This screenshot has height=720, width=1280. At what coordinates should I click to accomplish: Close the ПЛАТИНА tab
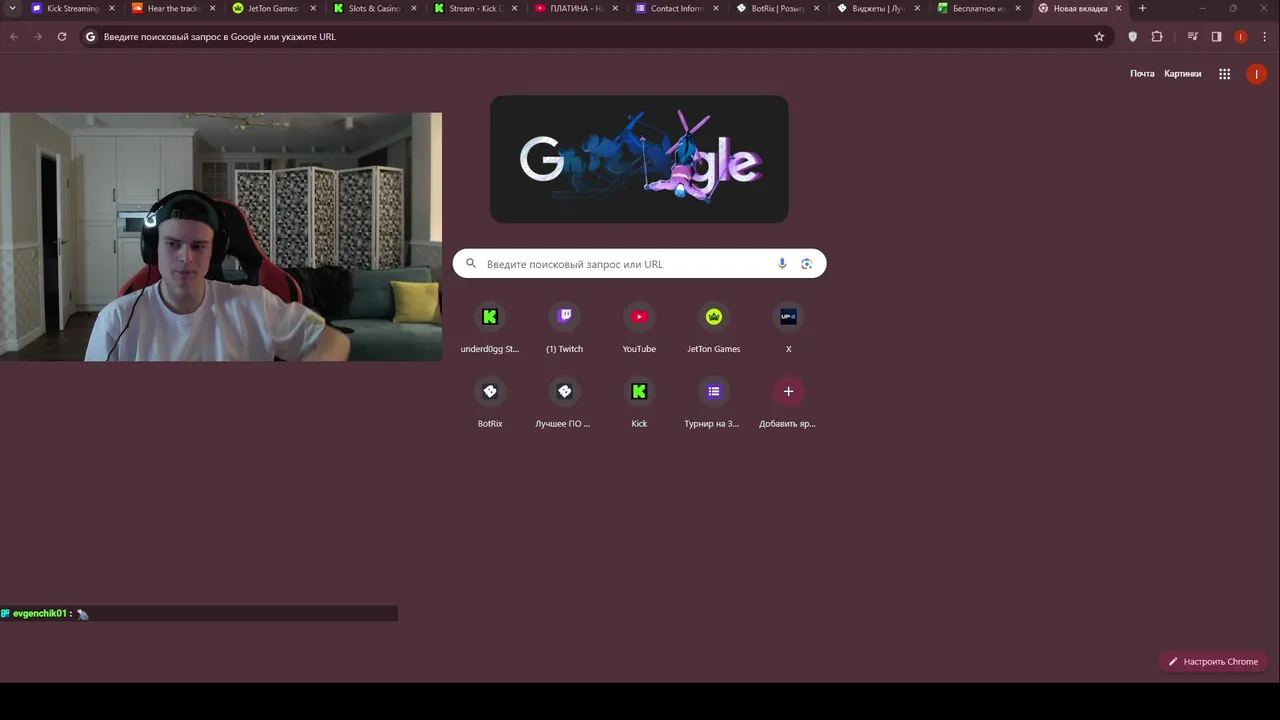click(615, 8)
